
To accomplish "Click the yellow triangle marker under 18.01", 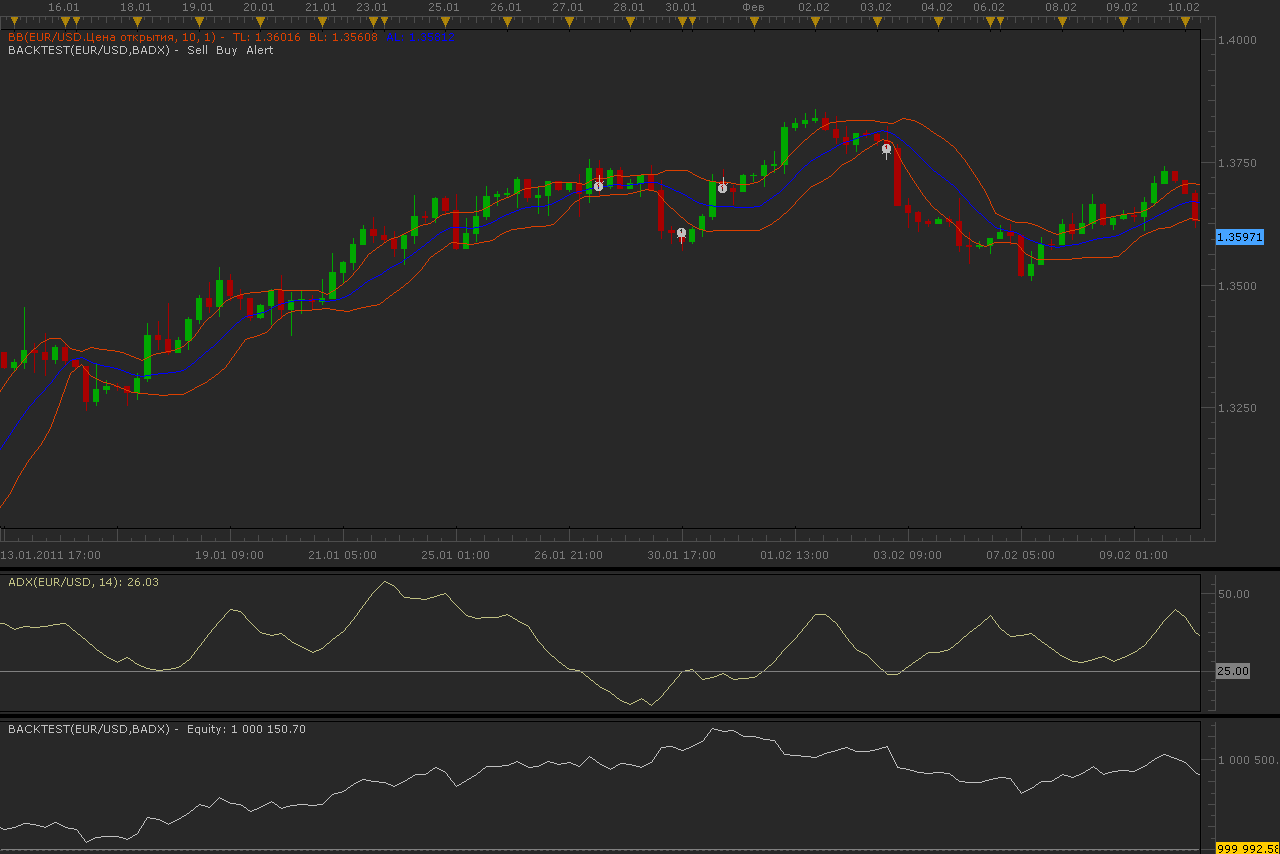I will pyautogui.click(x=137, y=21).
